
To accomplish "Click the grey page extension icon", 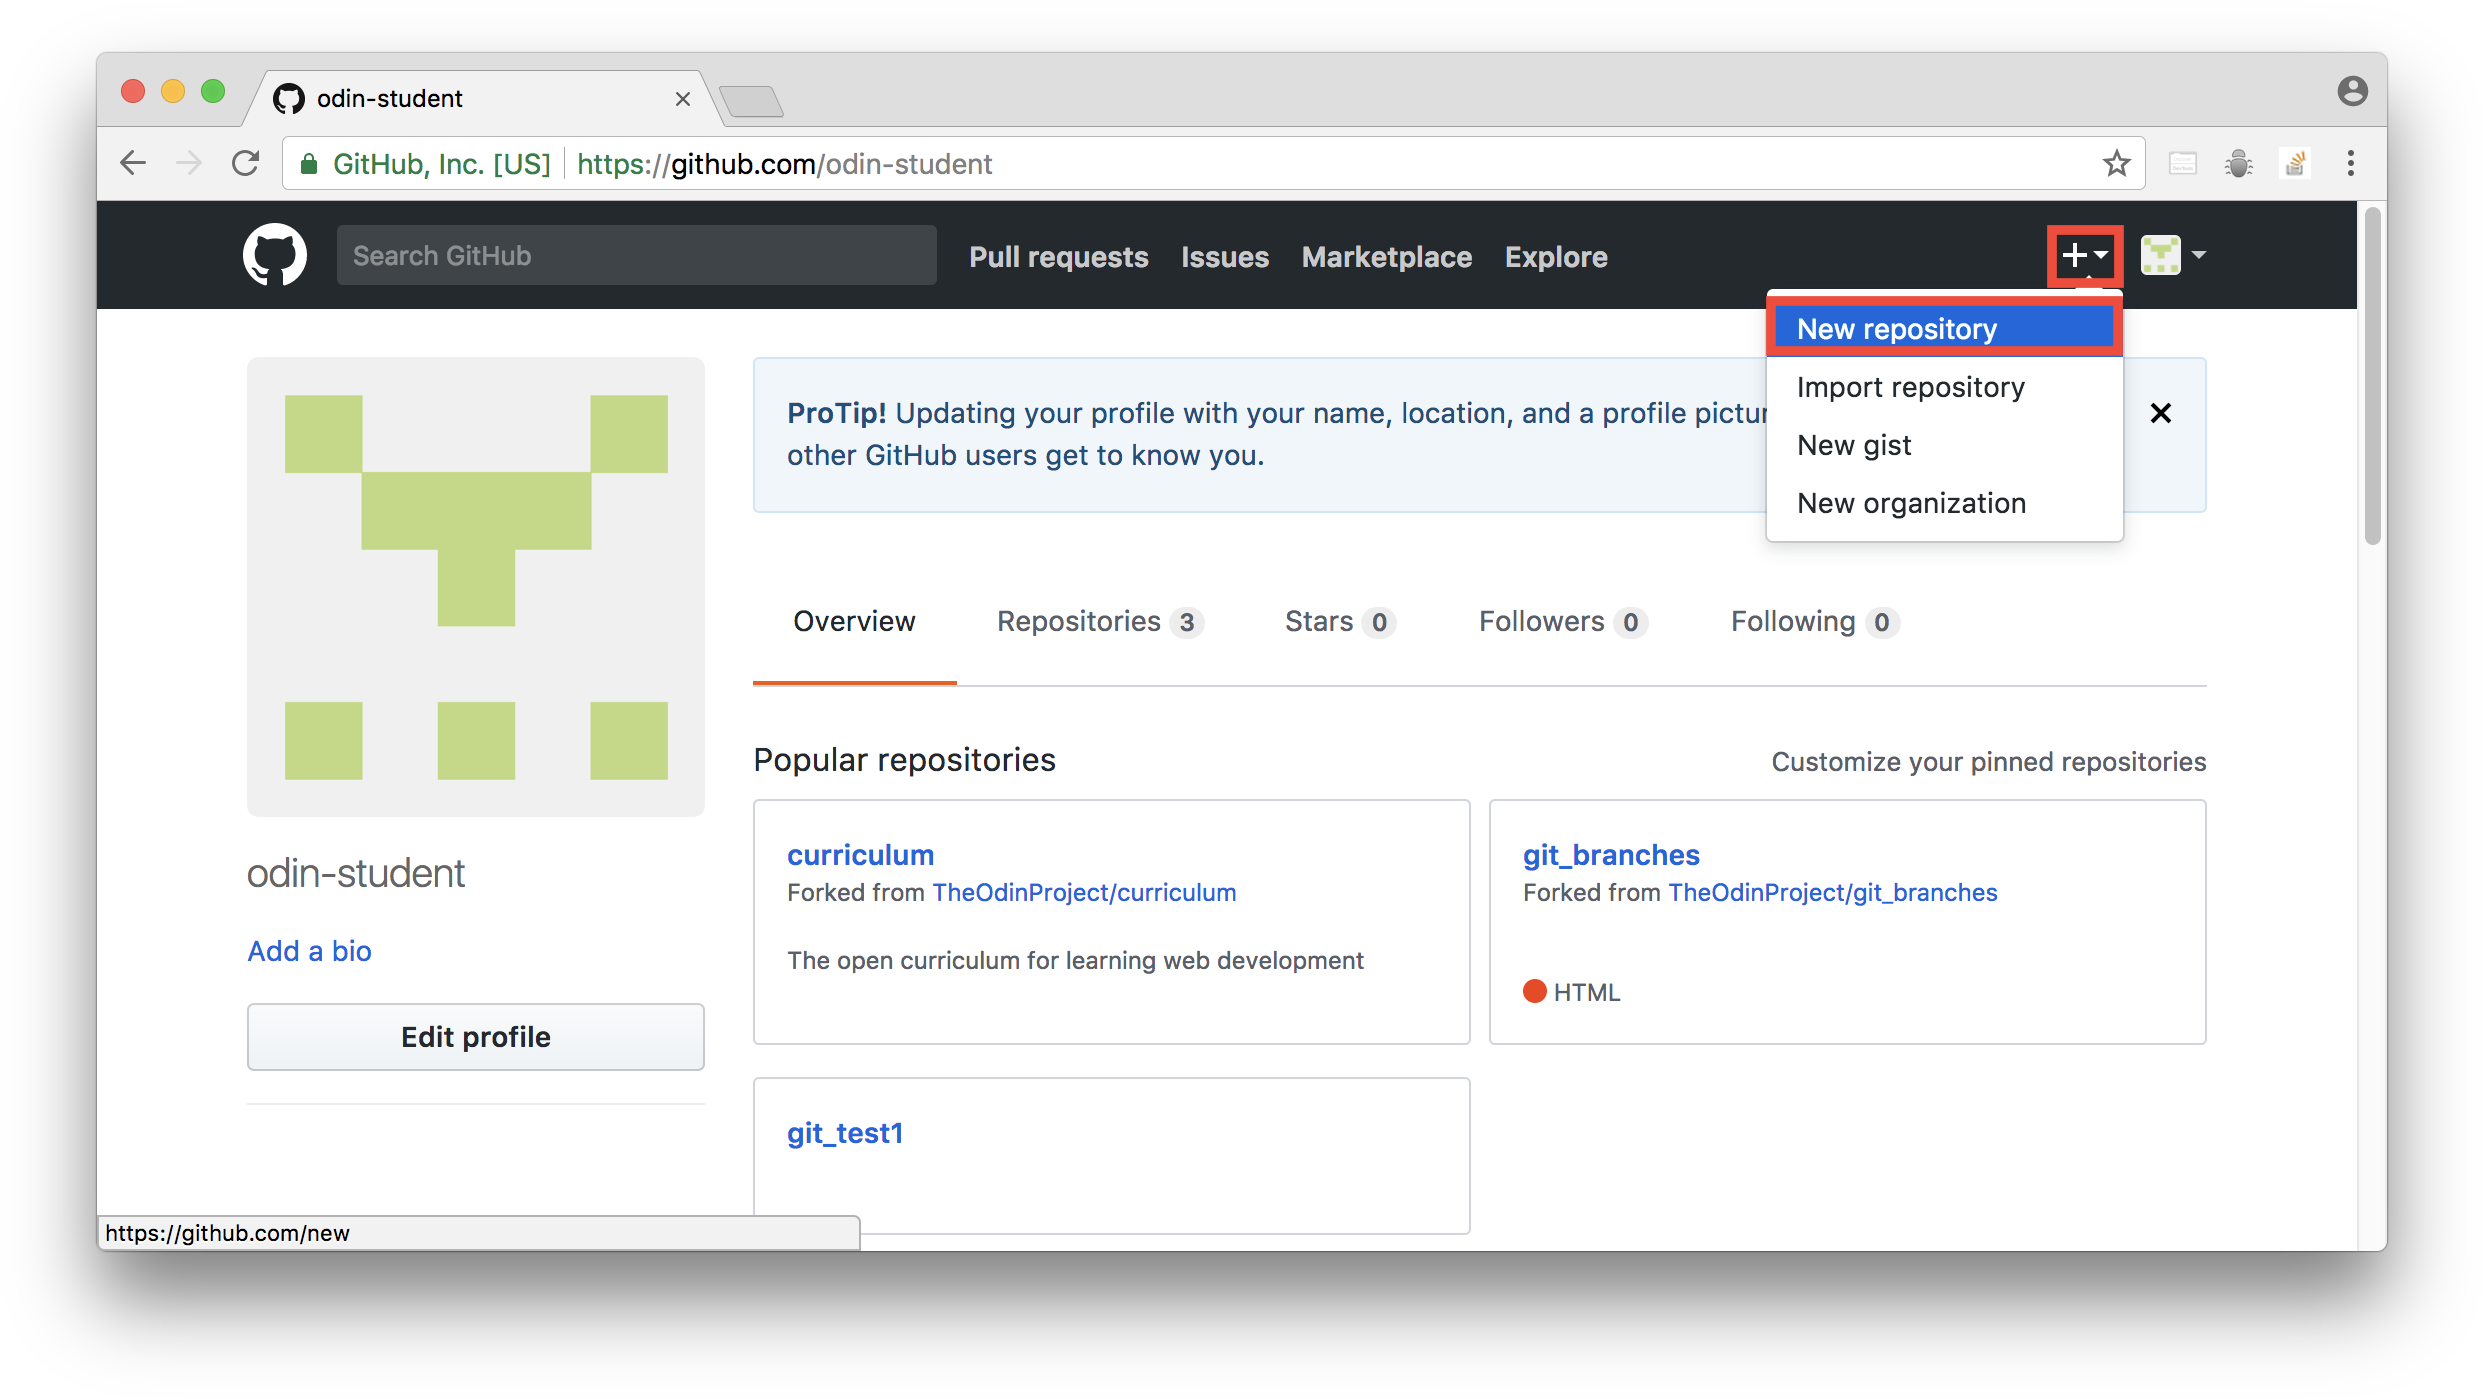I will point(2183,163).
